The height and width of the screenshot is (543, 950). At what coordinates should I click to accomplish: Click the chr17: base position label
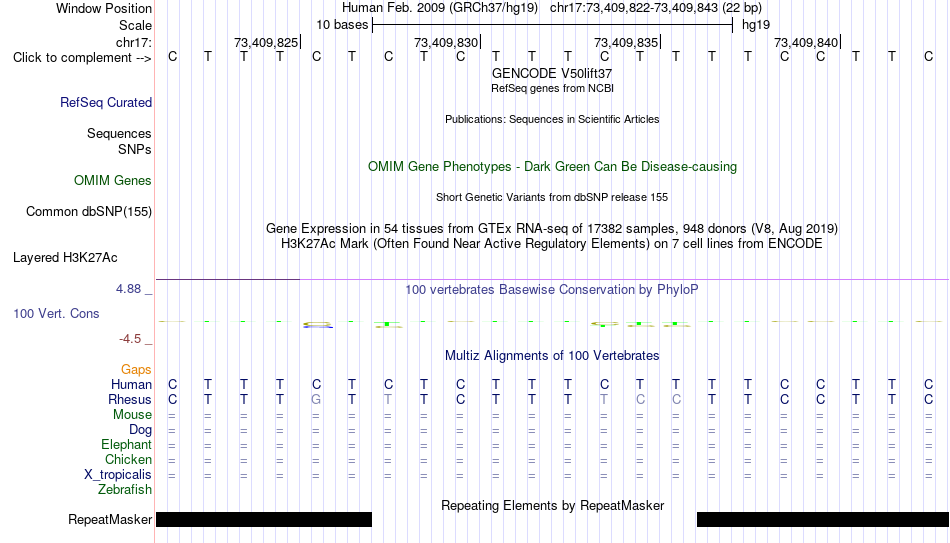pyautogui.click(x=133, y=42)
